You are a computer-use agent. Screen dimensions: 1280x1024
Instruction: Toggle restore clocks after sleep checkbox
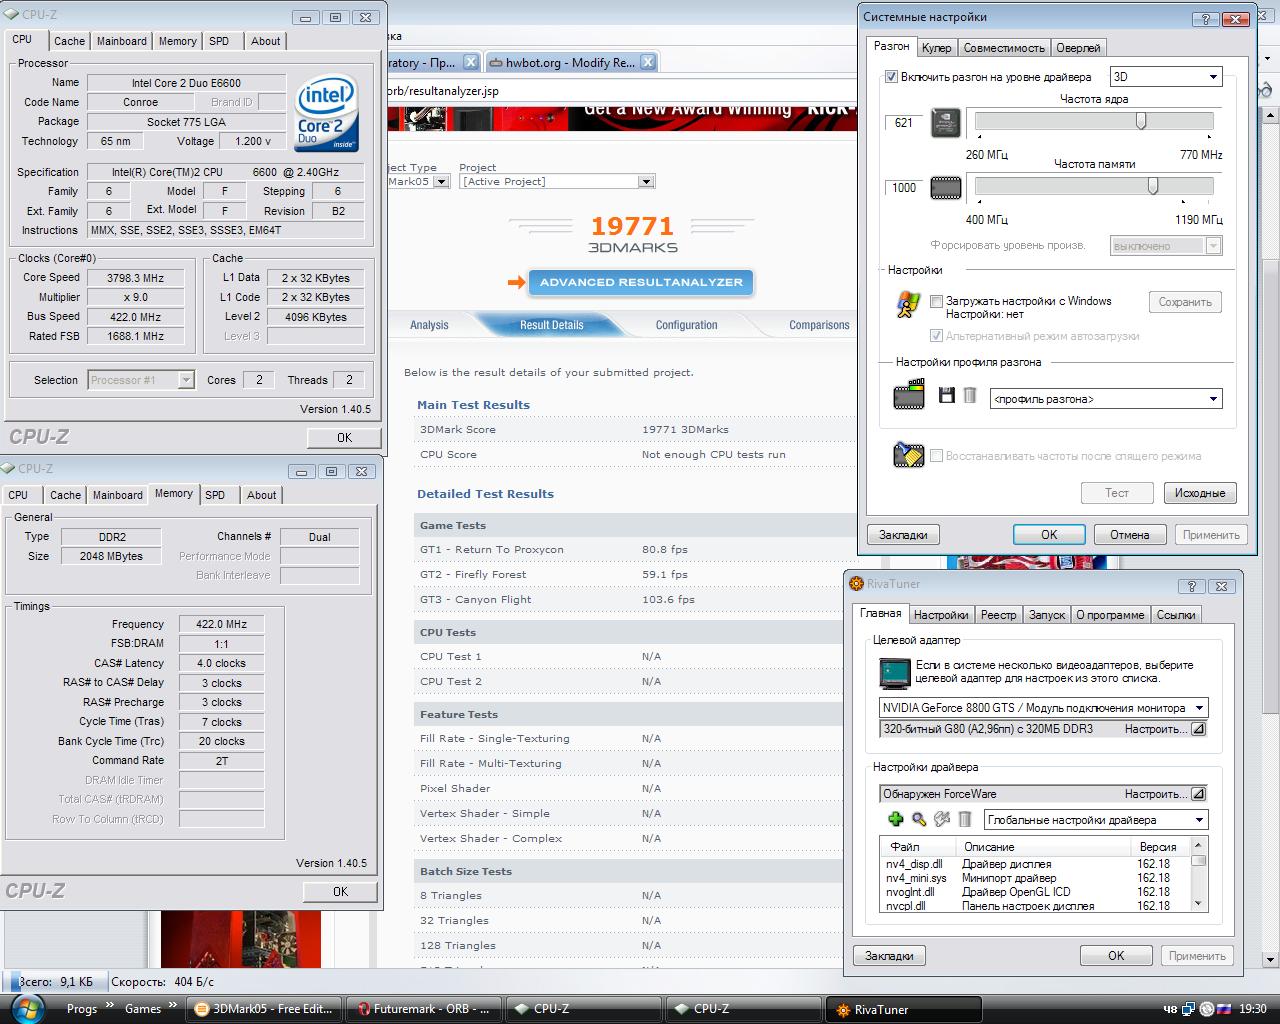coord(937,456)
